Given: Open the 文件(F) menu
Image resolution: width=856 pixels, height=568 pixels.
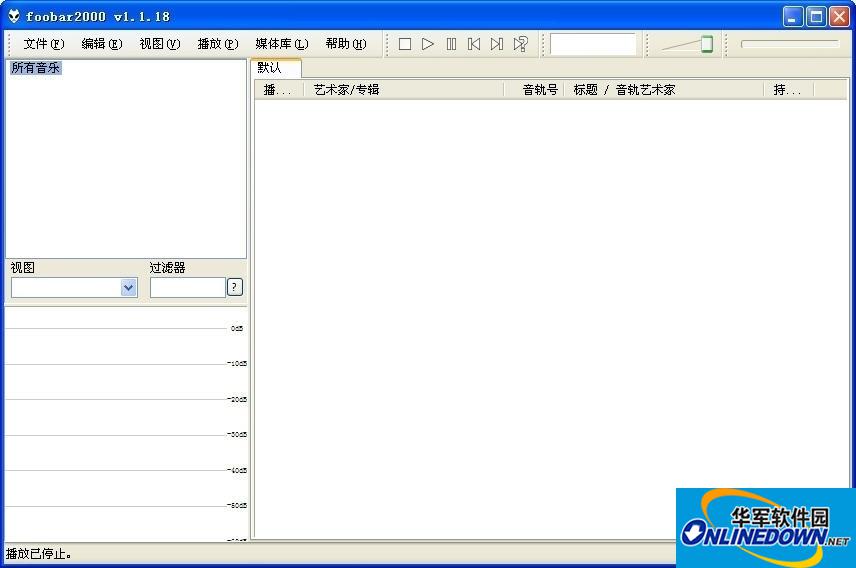Looking at the screenshot, I should 44,44.
